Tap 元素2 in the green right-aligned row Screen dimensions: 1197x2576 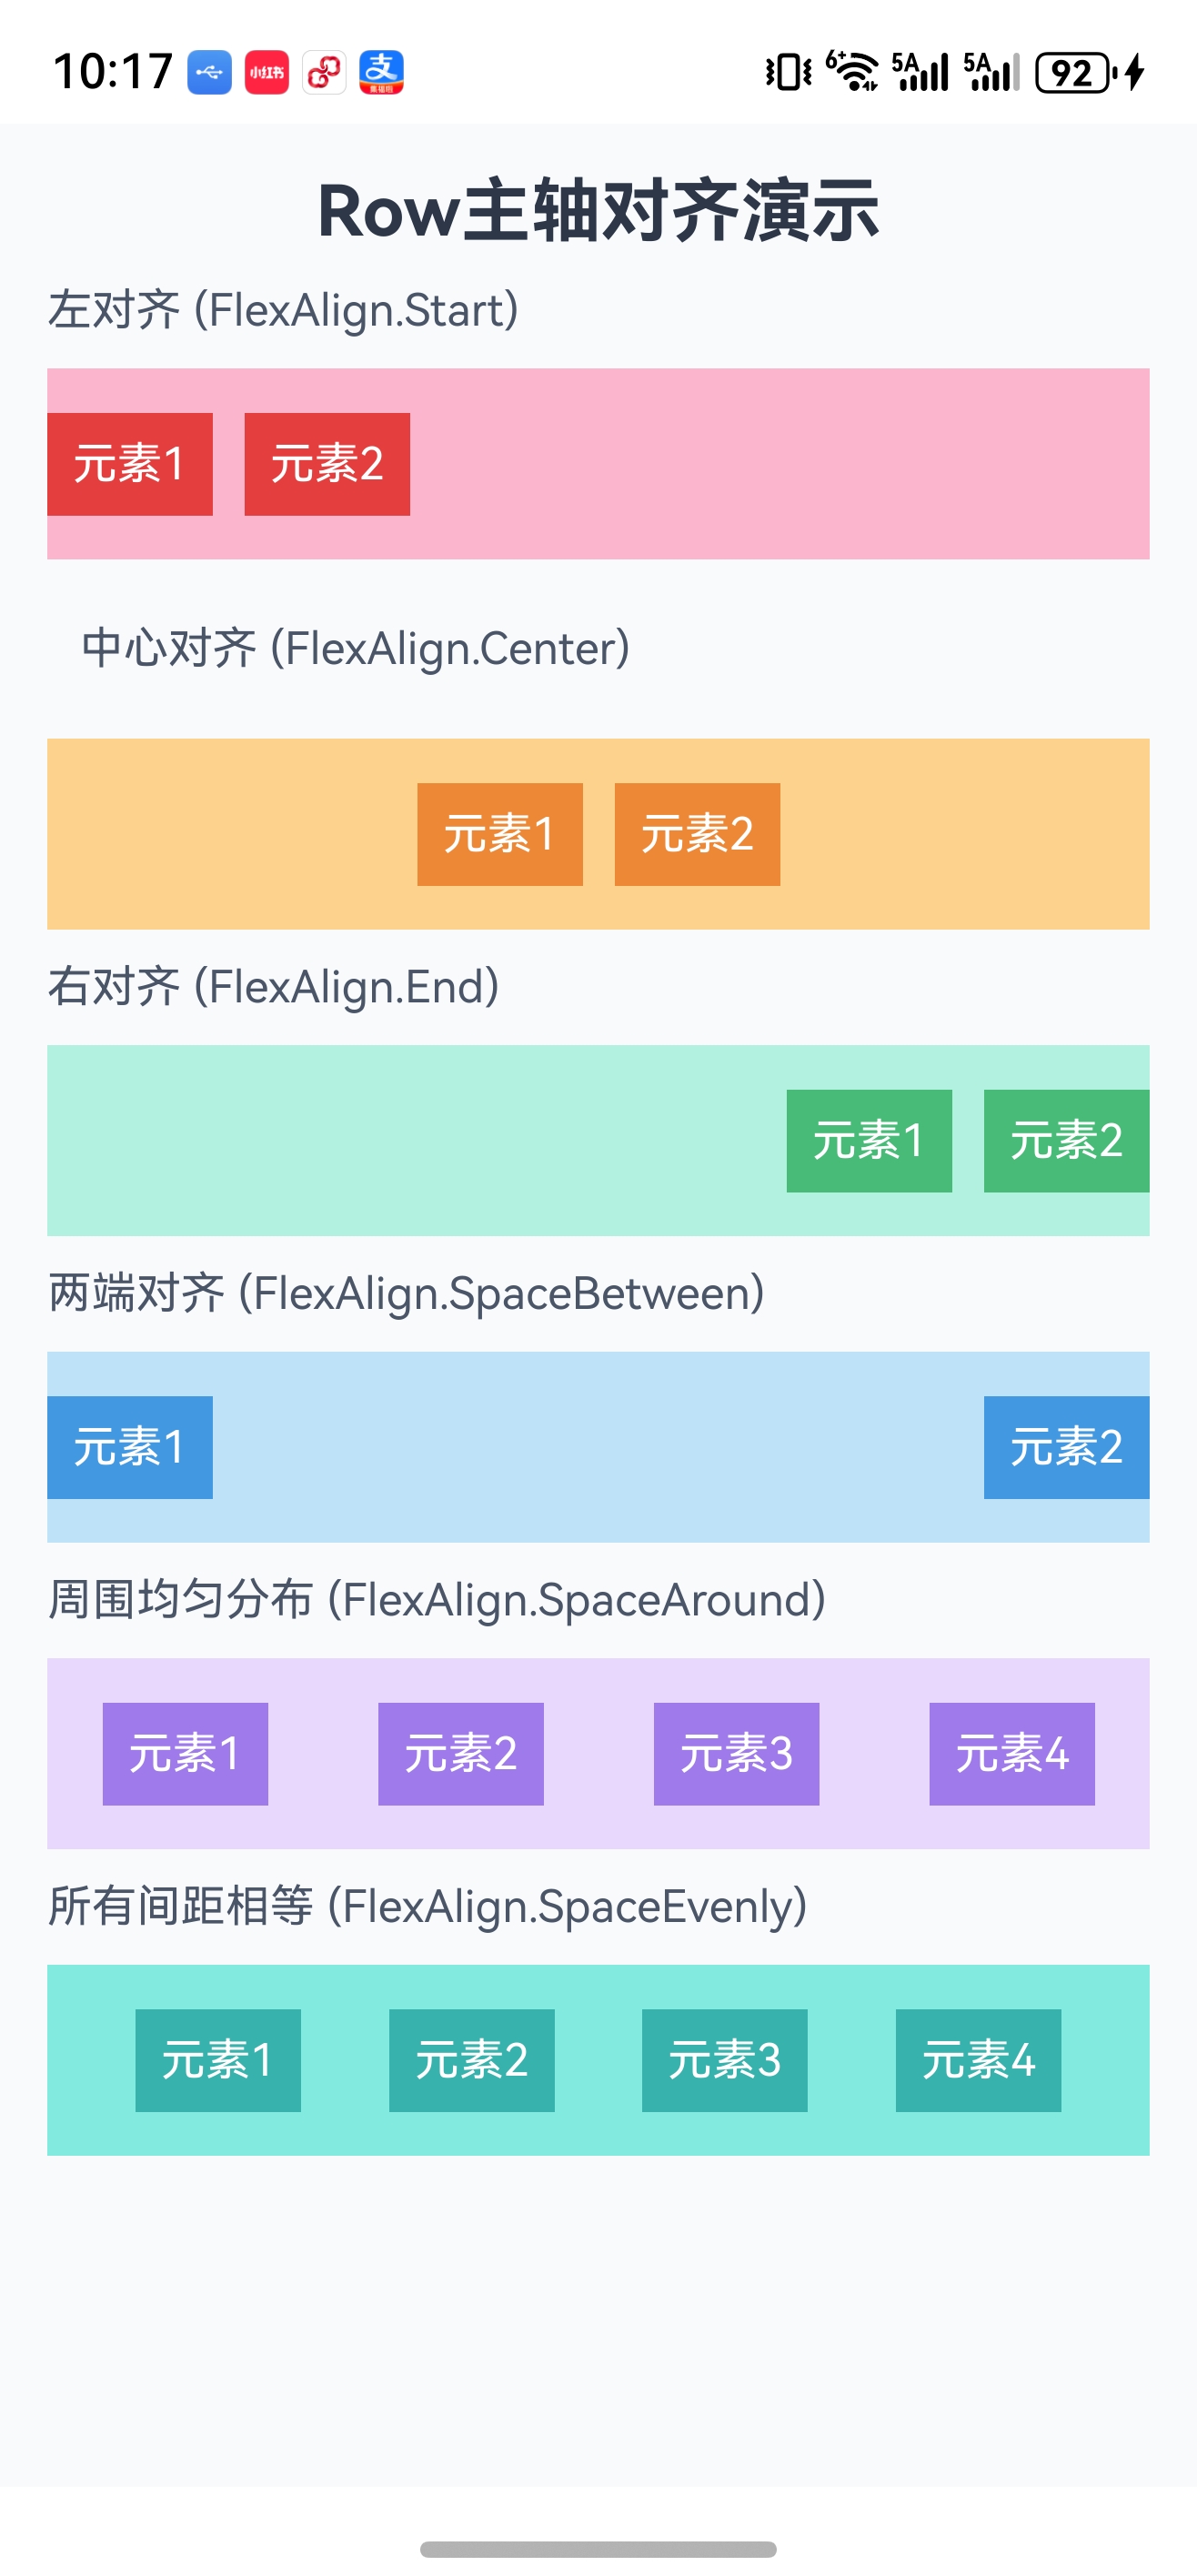click(x=1066, y=1141)
